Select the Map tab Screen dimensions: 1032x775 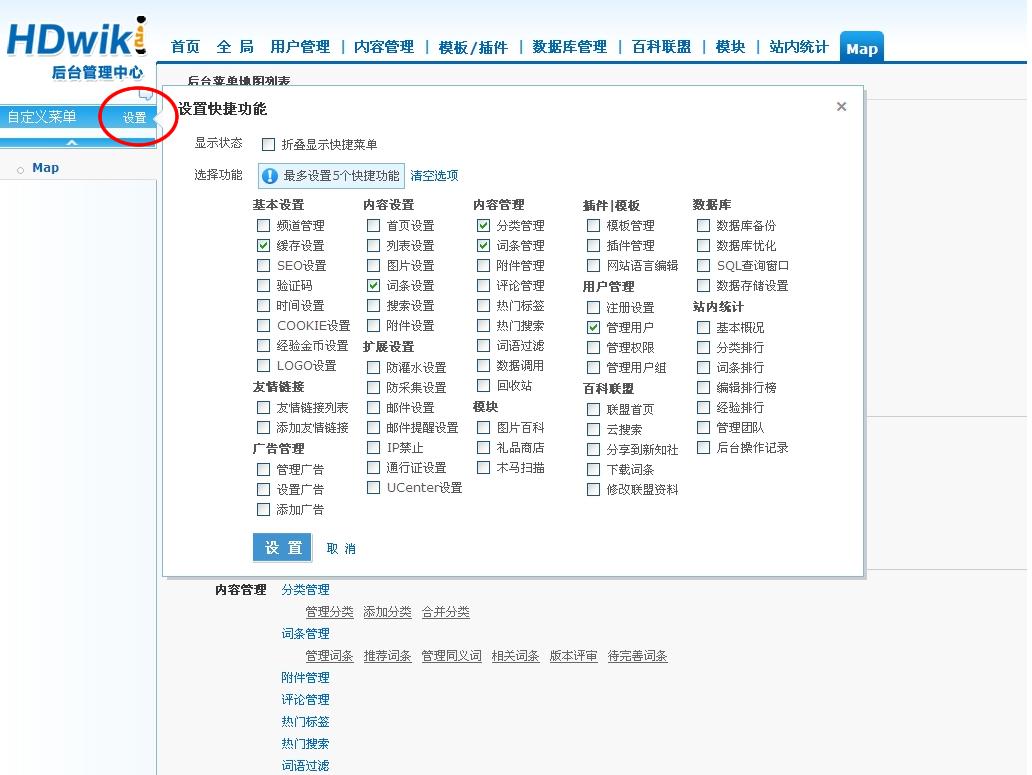(862, 49)
